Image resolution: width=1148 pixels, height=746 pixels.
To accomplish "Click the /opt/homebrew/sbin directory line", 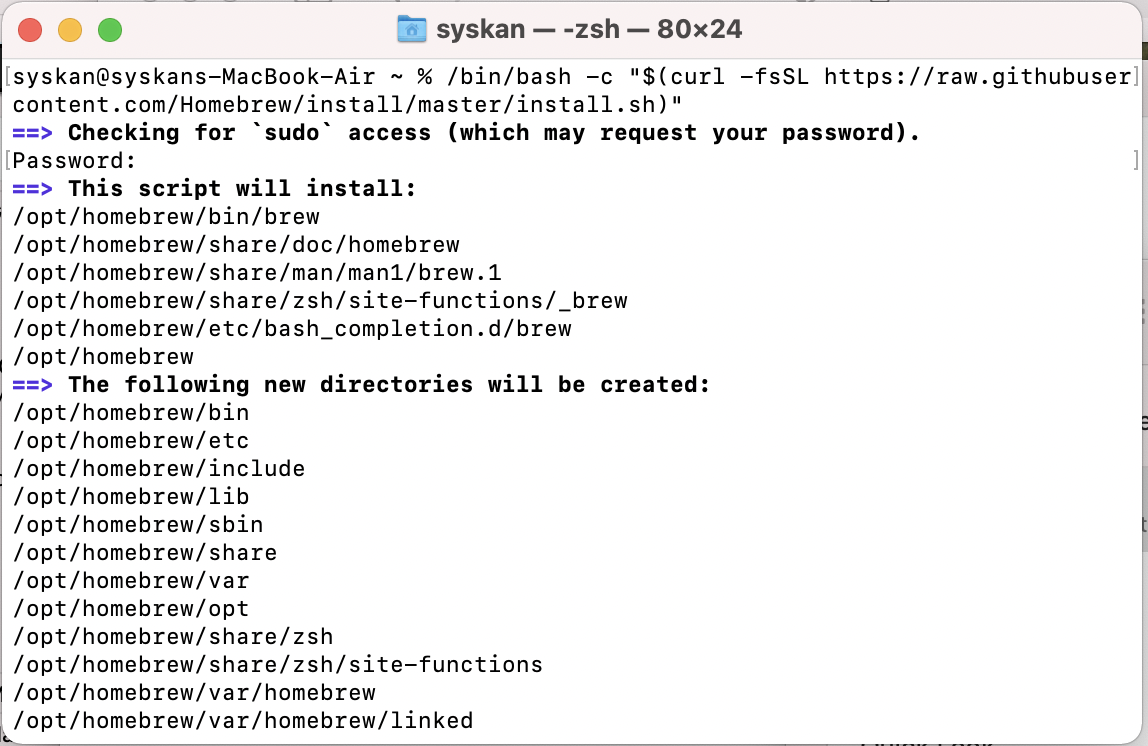I will tap(138, 525).
